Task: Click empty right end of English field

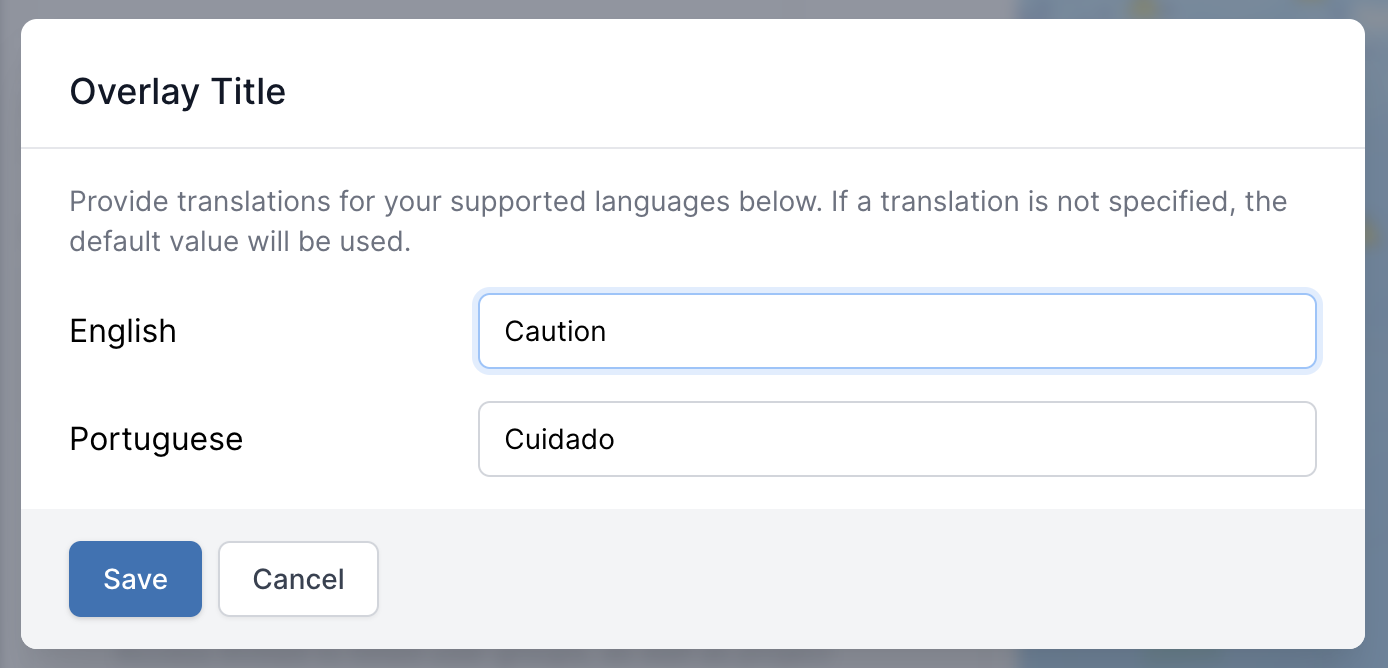Action: tap(1200, 331)
